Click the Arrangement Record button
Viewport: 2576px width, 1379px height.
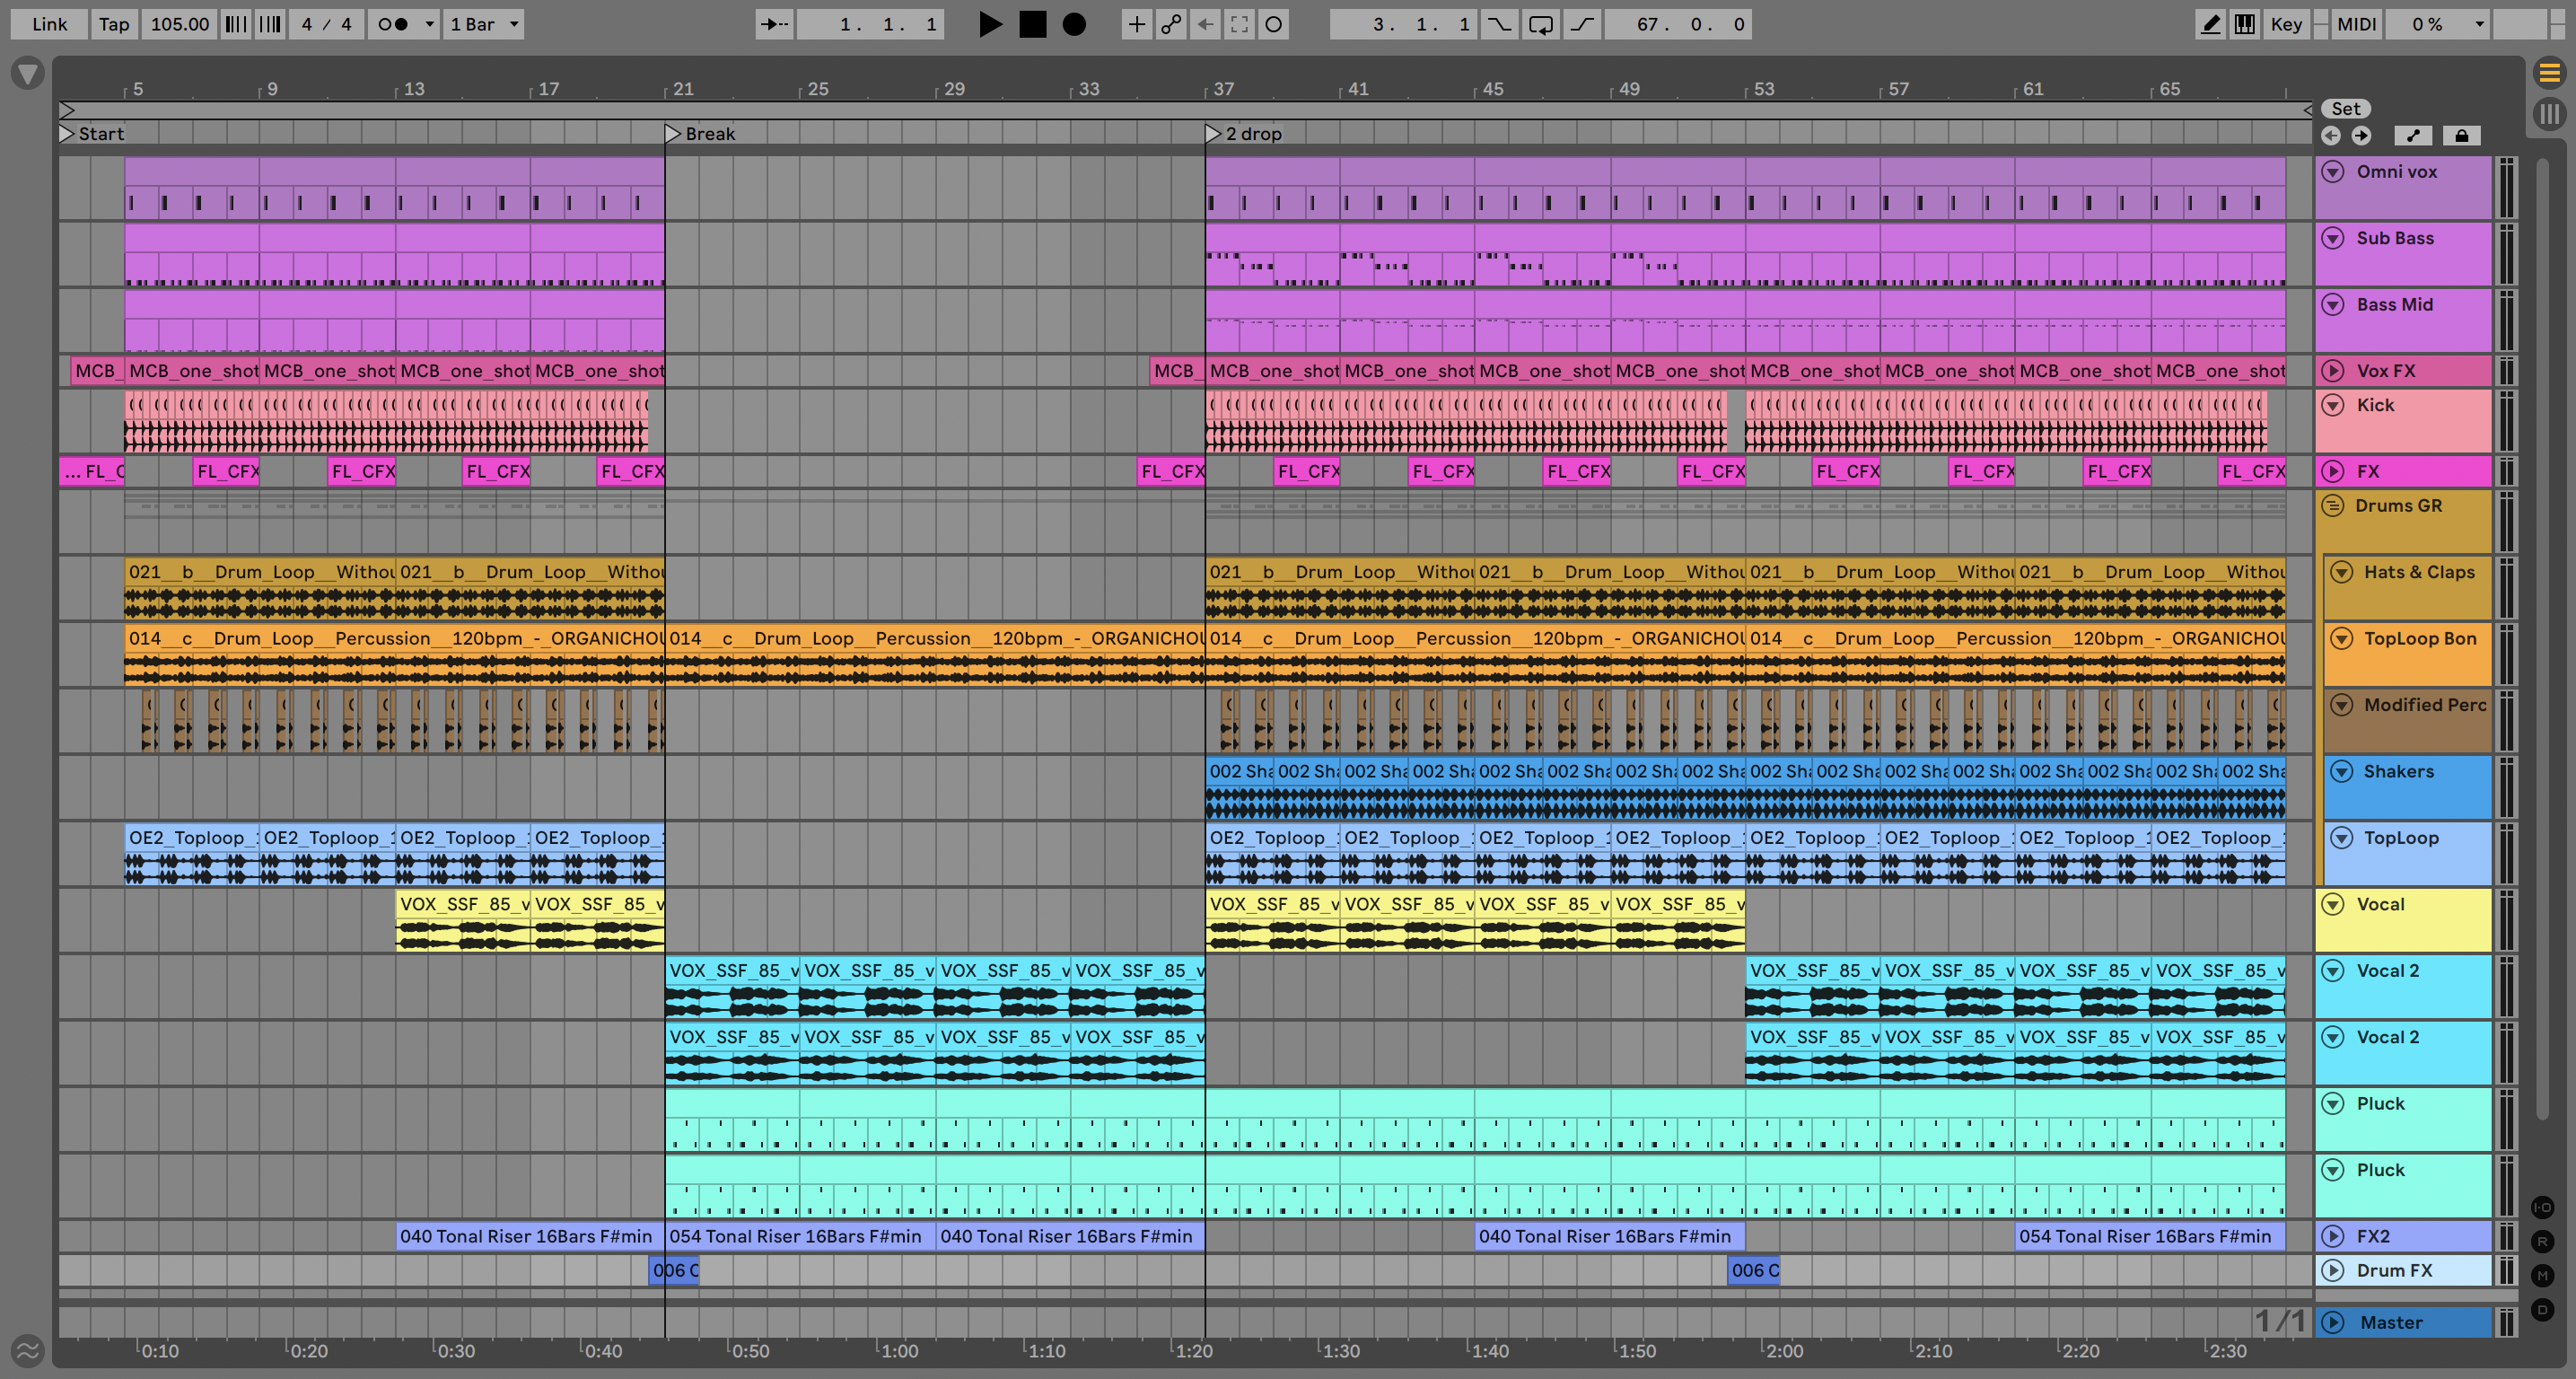pyautogui.click(x=1074, y=24)
